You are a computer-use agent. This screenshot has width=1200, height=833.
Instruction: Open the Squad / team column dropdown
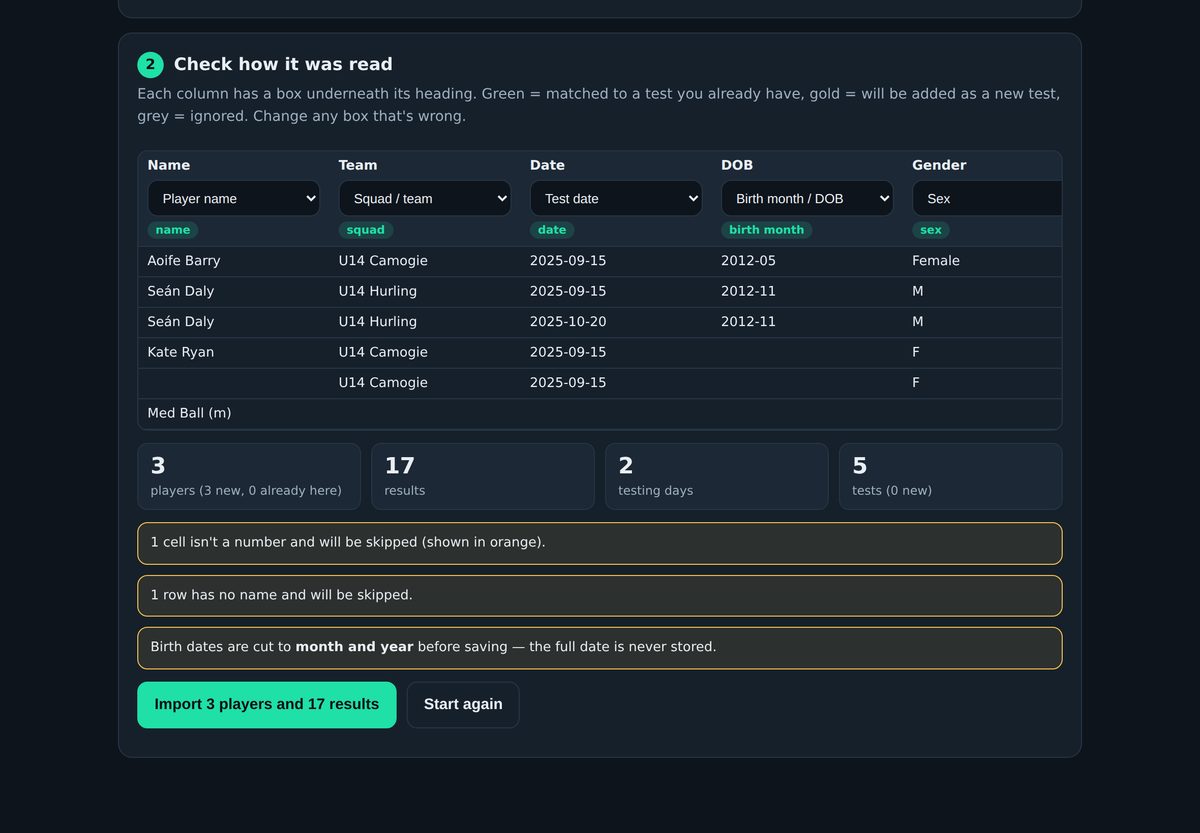click(x=425, y=198)
